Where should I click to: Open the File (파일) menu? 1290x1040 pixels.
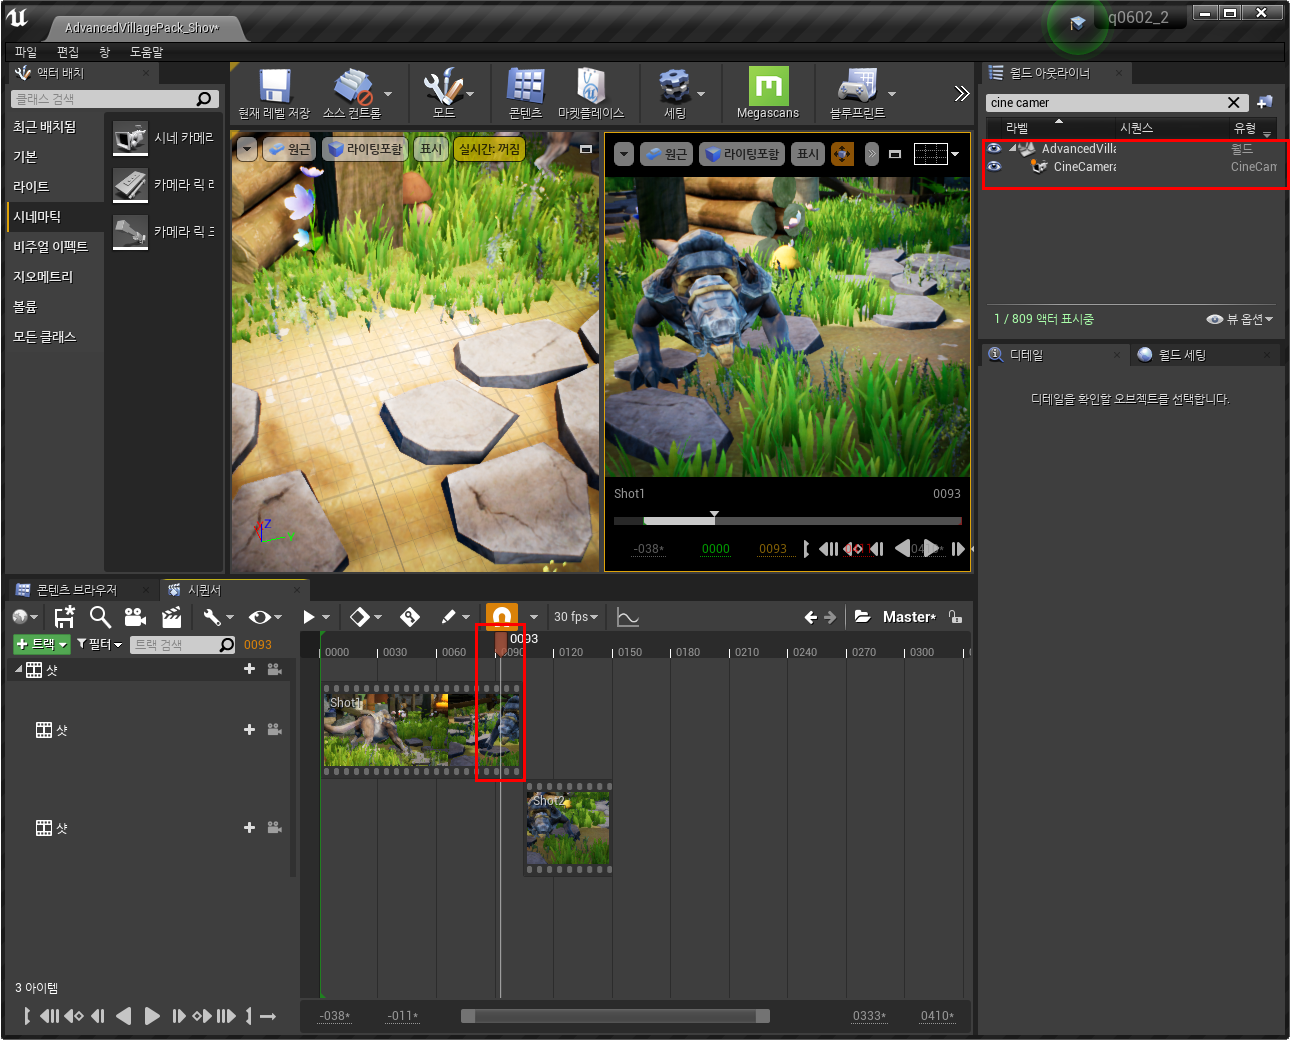pyautogui.click(x=26, y=52)
